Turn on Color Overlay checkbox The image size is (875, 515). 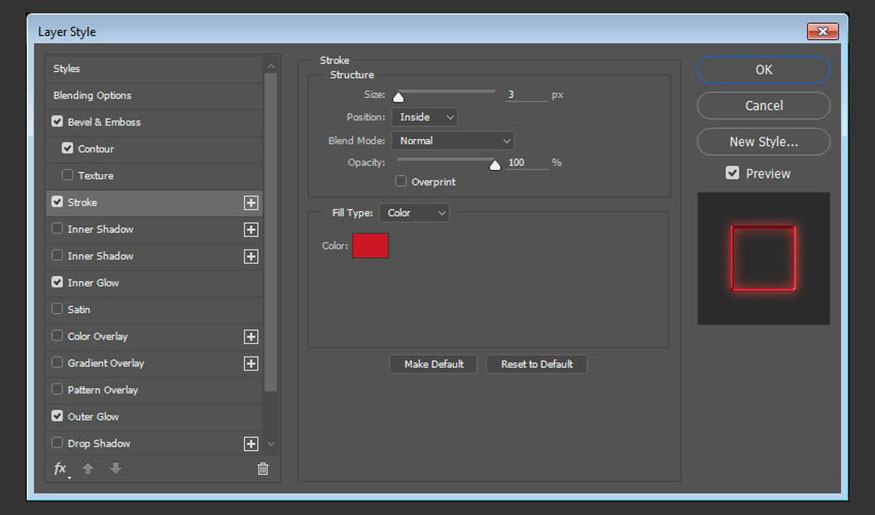57,335
